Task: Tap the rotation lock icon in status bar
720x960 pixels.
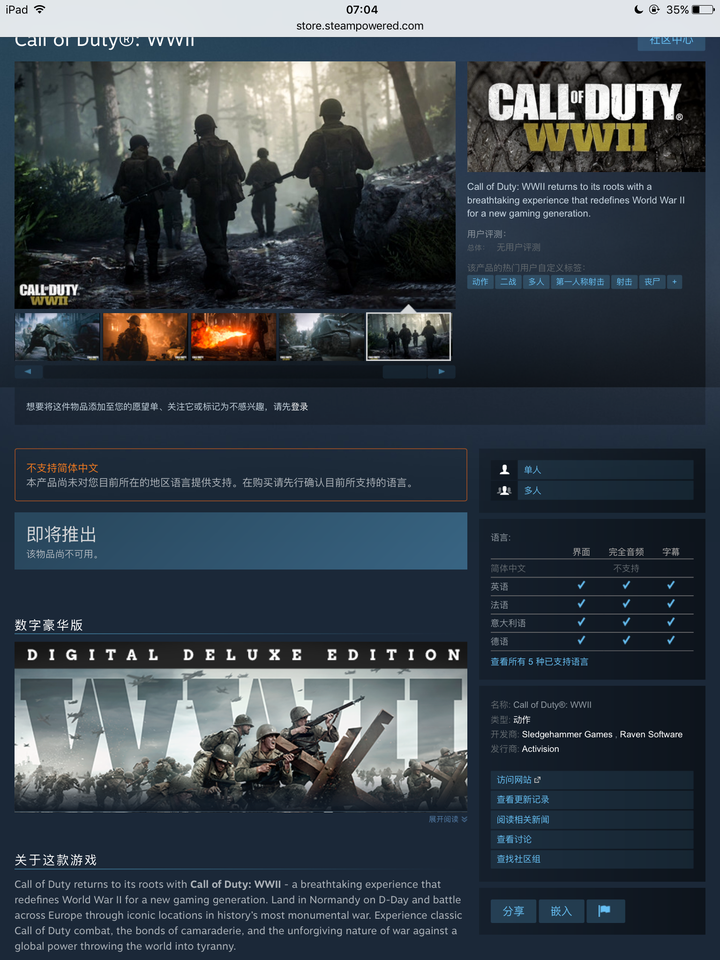Action: [x=654, y=9]
